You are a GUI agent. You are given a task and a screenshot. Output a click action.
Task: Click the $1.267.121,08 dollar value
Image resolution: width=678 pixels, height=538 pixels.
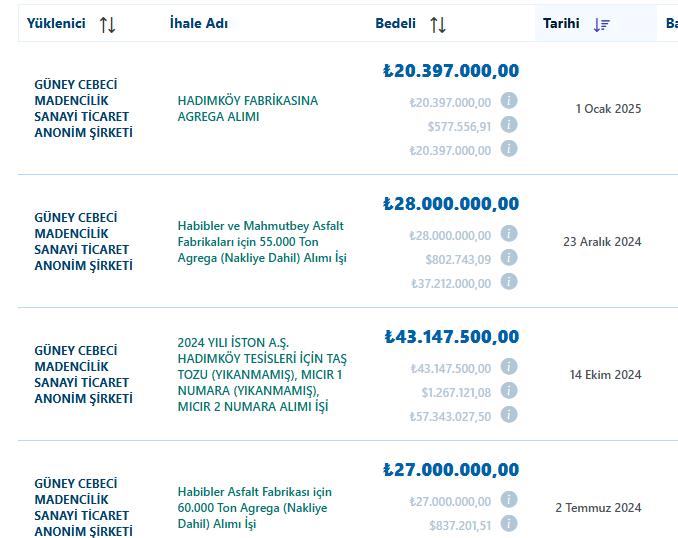pos(456,393)
